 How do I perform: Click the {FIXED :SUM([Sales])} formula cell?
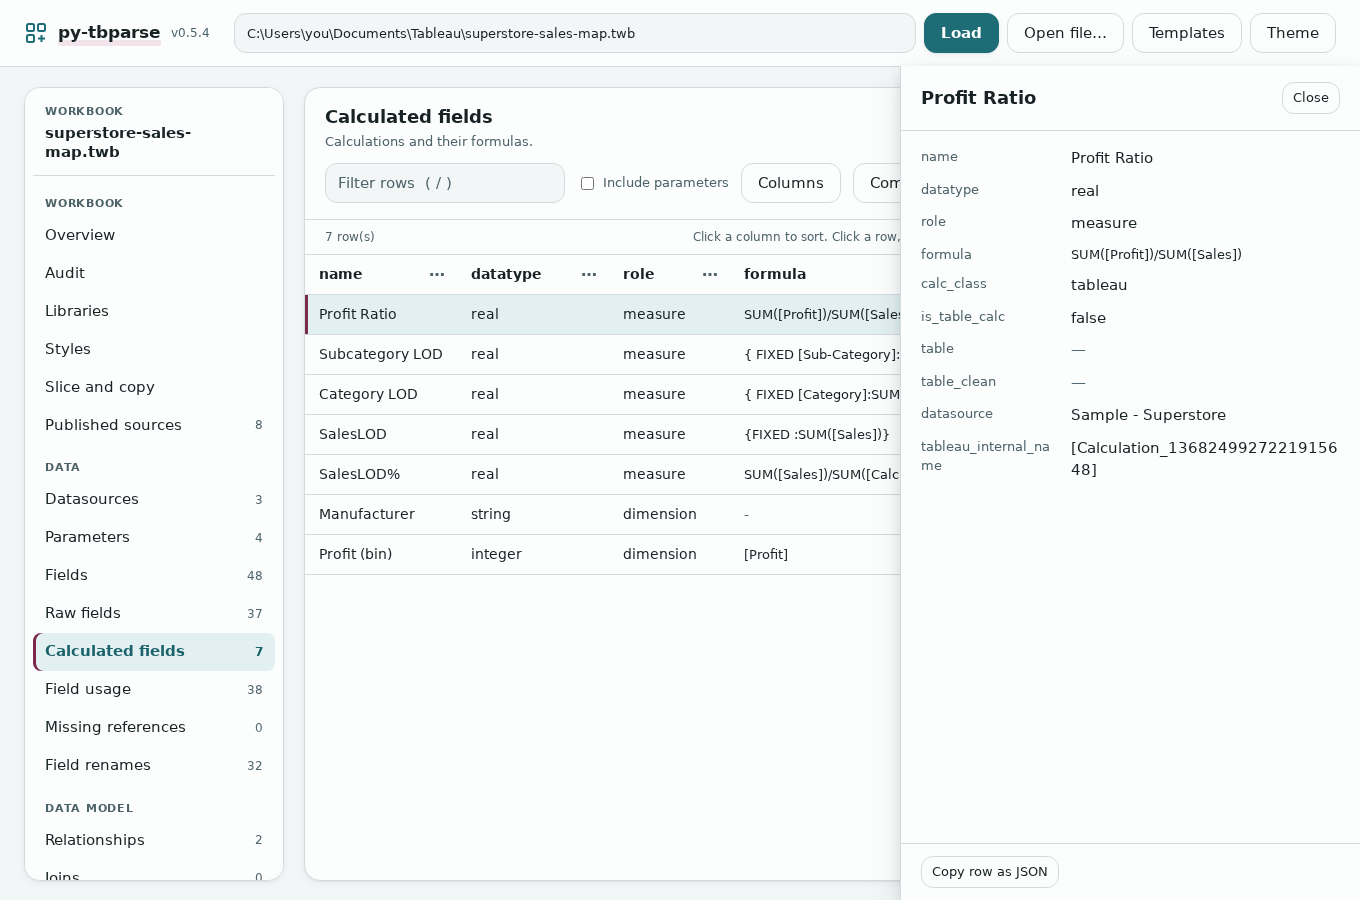[817, 434]
